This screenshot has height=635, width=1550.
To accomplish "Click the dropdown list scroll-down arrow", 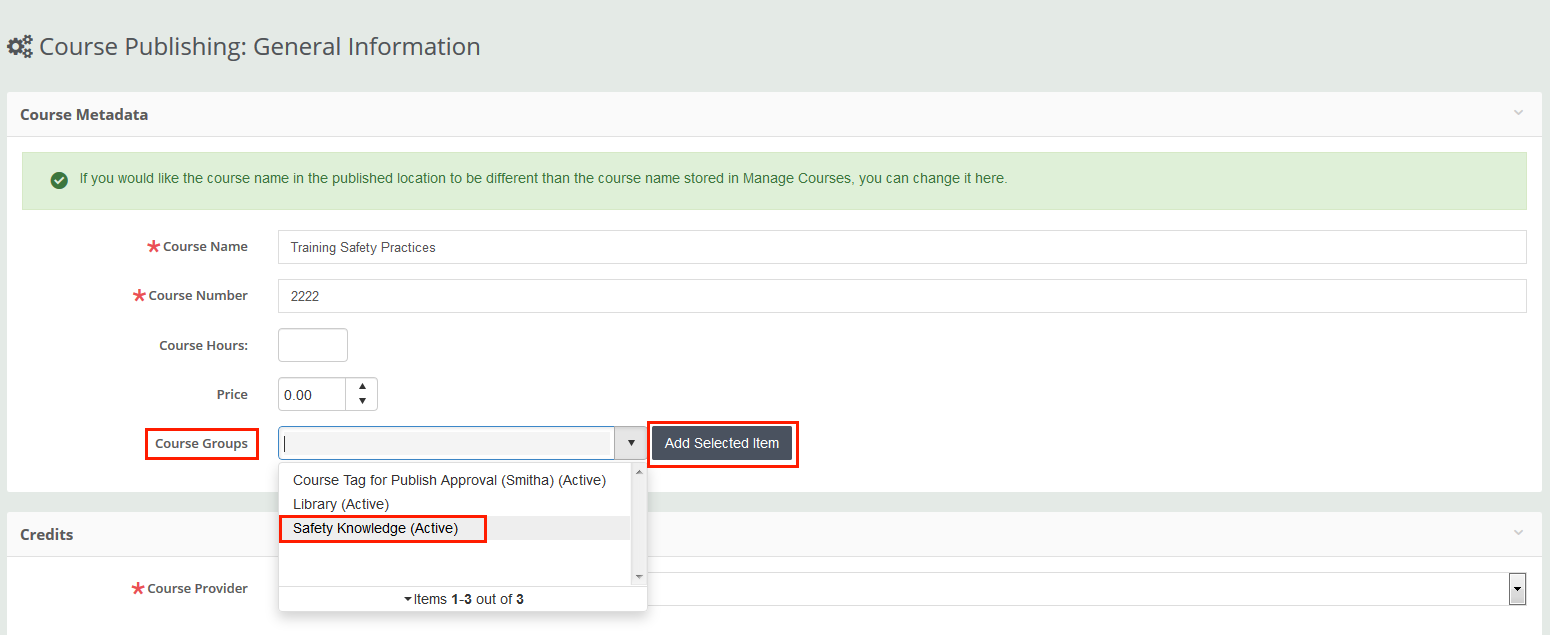I will (639, 577).
